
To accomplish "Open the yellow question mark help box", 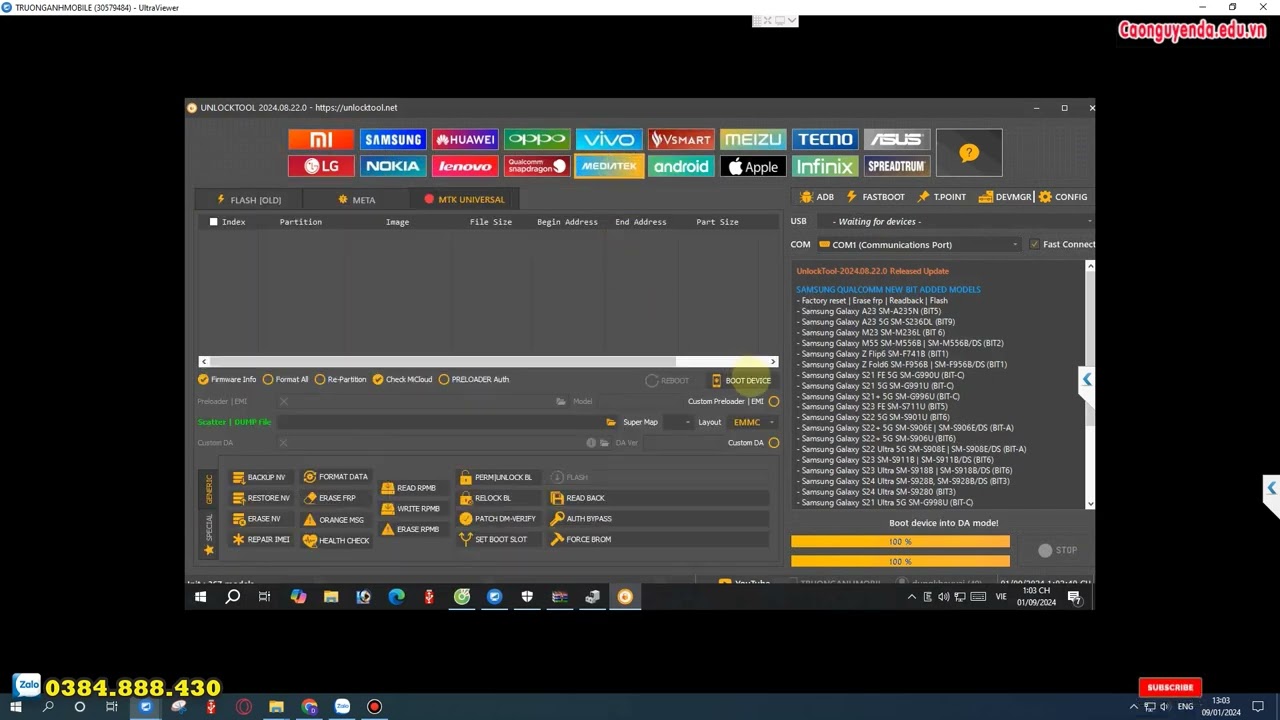I will point(969,153).
